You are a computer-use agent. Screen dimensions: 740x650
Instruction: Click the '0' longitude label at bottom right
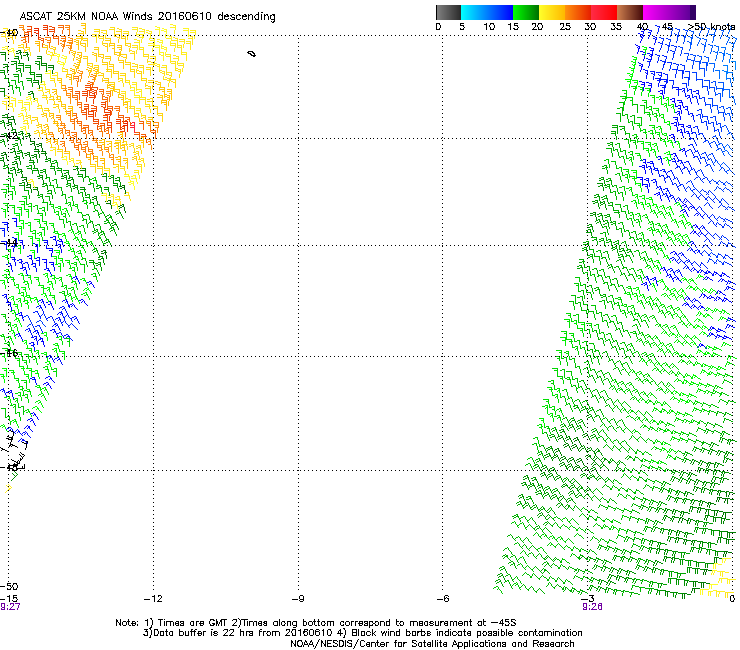732,599
